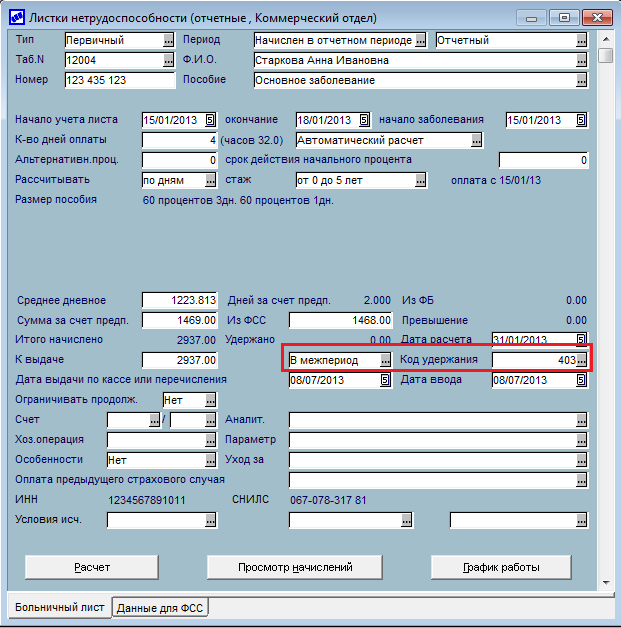Open calendar for начало заболевания date
621x628 pixels.
[581, 120]
